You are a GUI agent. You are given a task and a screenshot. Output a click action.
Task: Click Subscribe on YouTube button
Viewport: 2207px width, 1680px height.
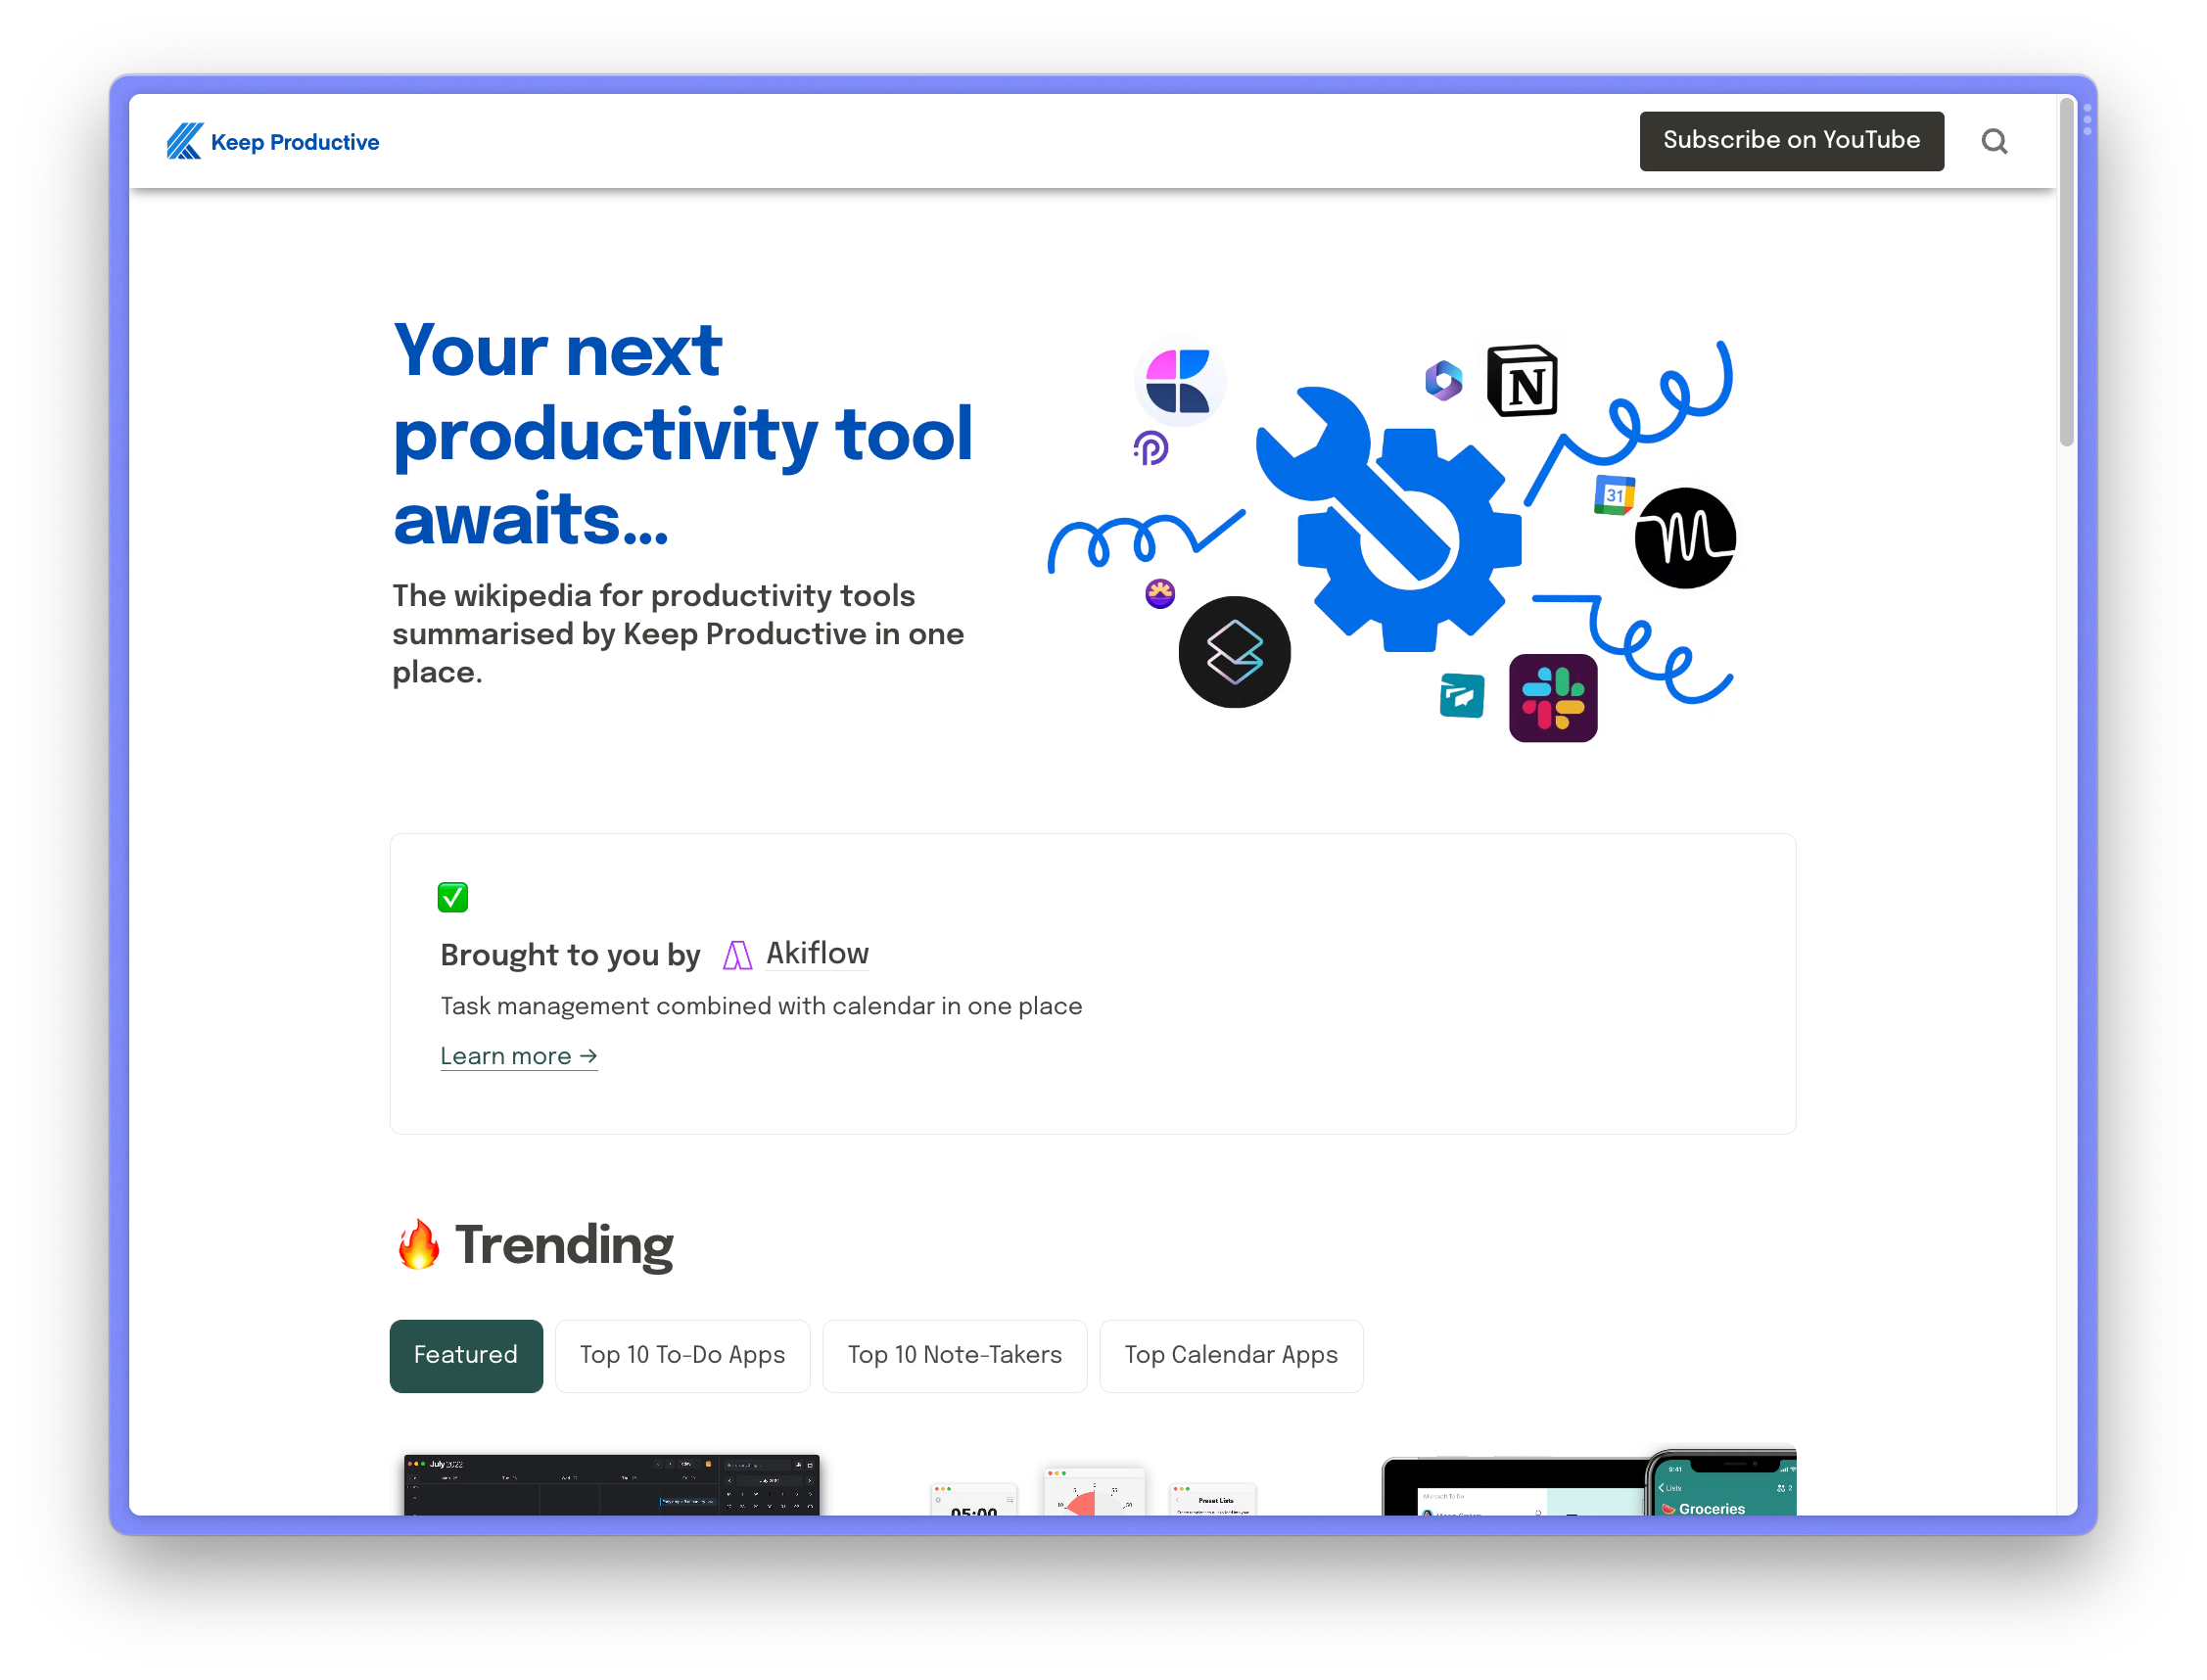[1790, 141]
